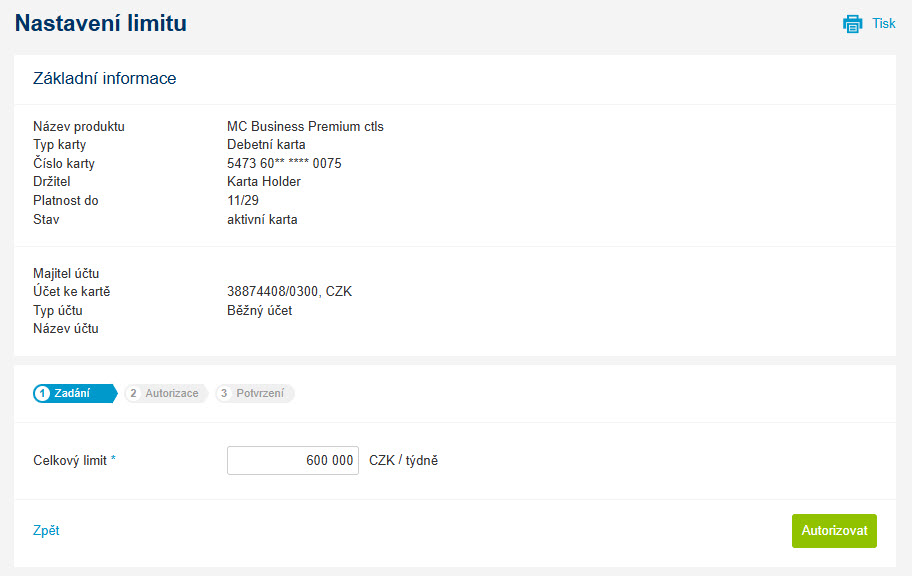Click the MC Business Premium ctls product name

305,126
